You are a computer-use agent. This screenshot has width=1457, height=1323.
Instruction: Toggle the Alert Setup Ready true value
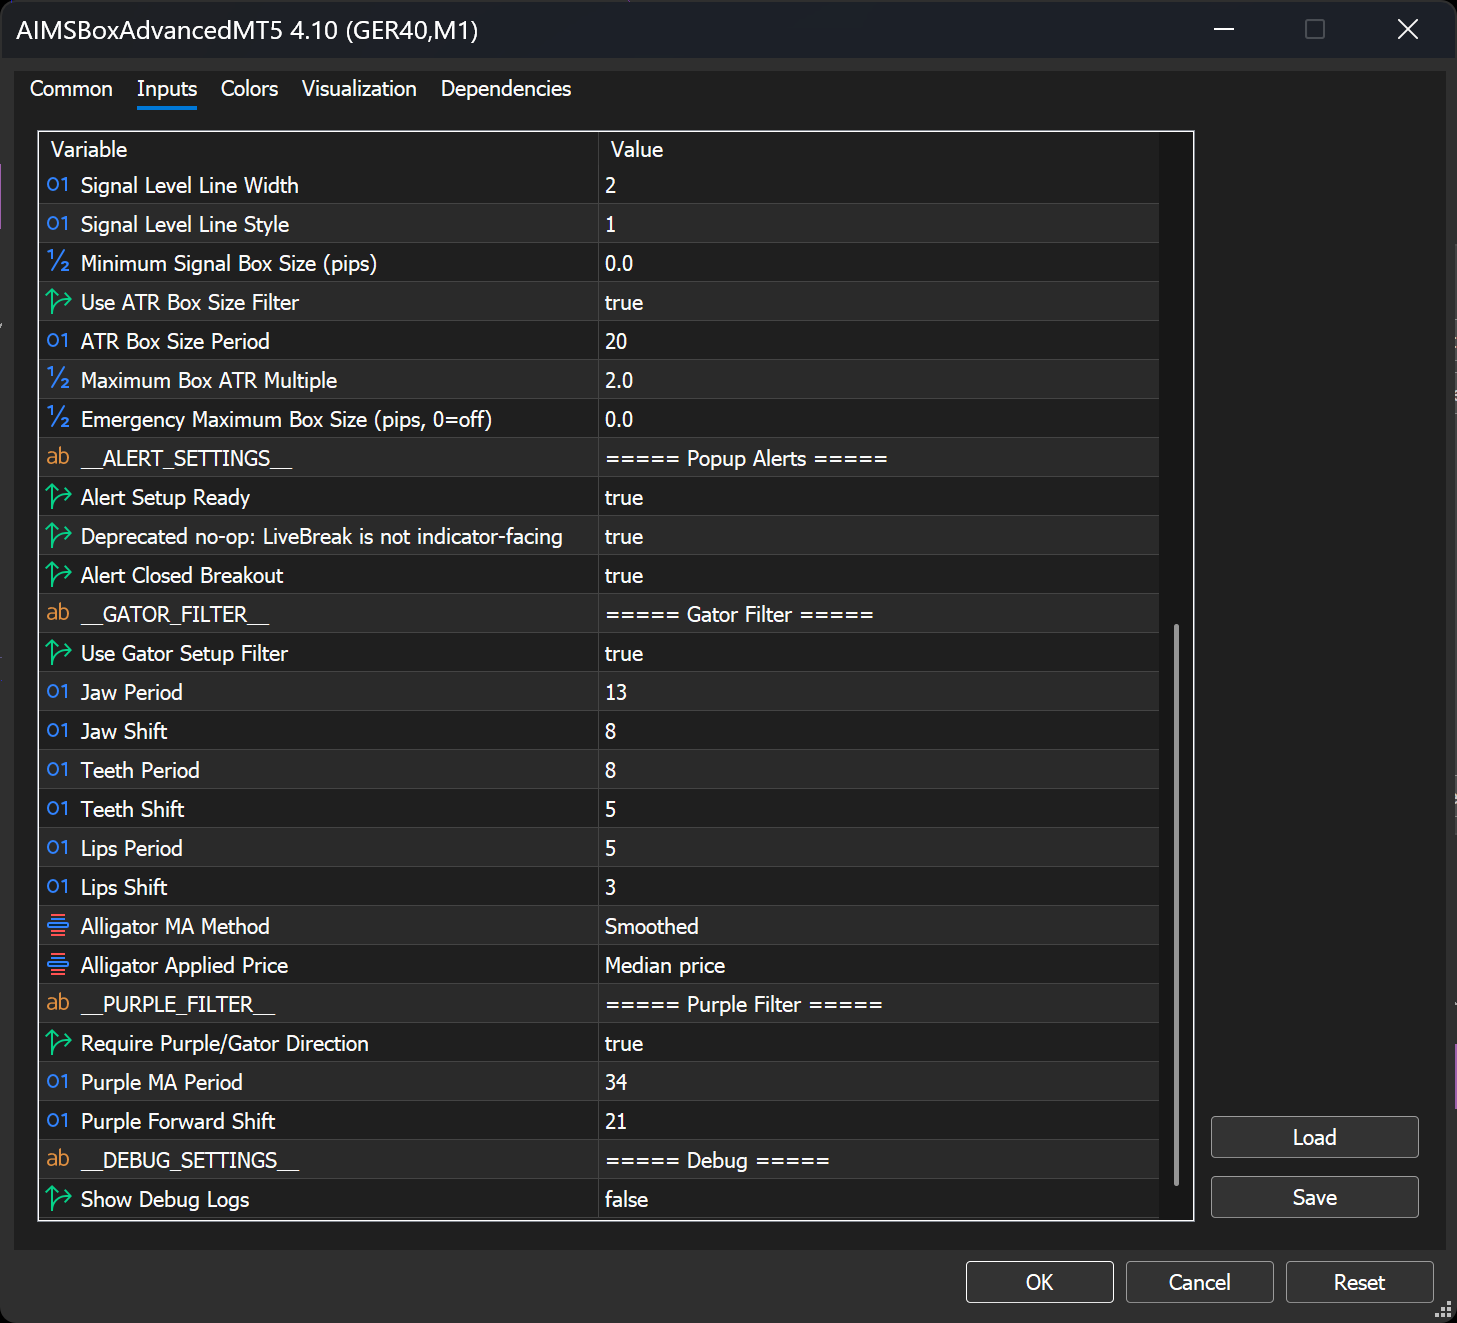tap(878, 497)
